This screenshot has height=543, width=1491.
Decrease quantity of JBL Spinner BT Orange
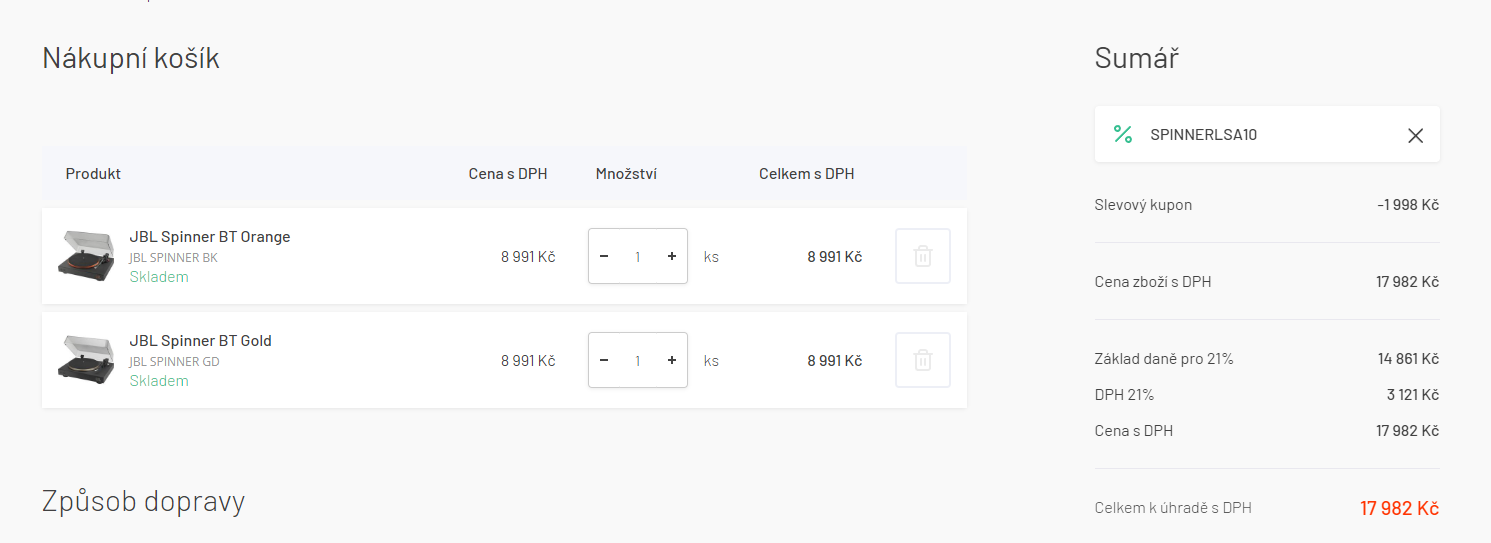point(604,256)
